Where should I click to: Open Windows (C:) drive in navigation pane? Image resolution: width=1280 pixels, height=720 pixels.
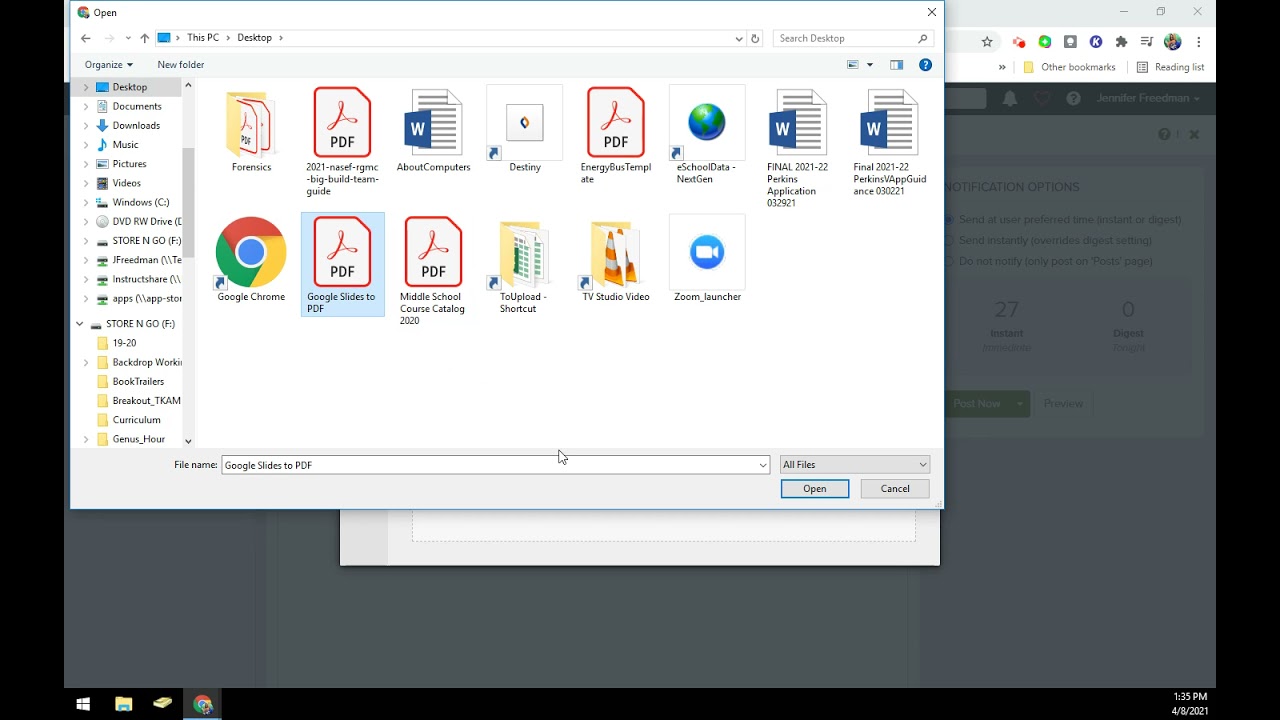coord(140,202)
